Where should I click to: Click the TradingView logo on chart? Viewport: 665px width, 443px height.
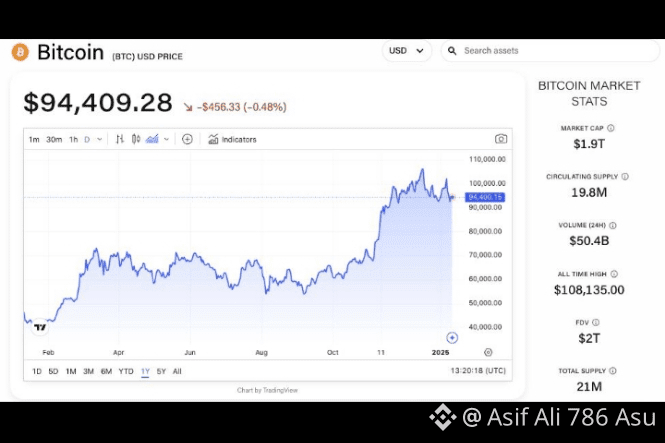[x=40, y=327]
